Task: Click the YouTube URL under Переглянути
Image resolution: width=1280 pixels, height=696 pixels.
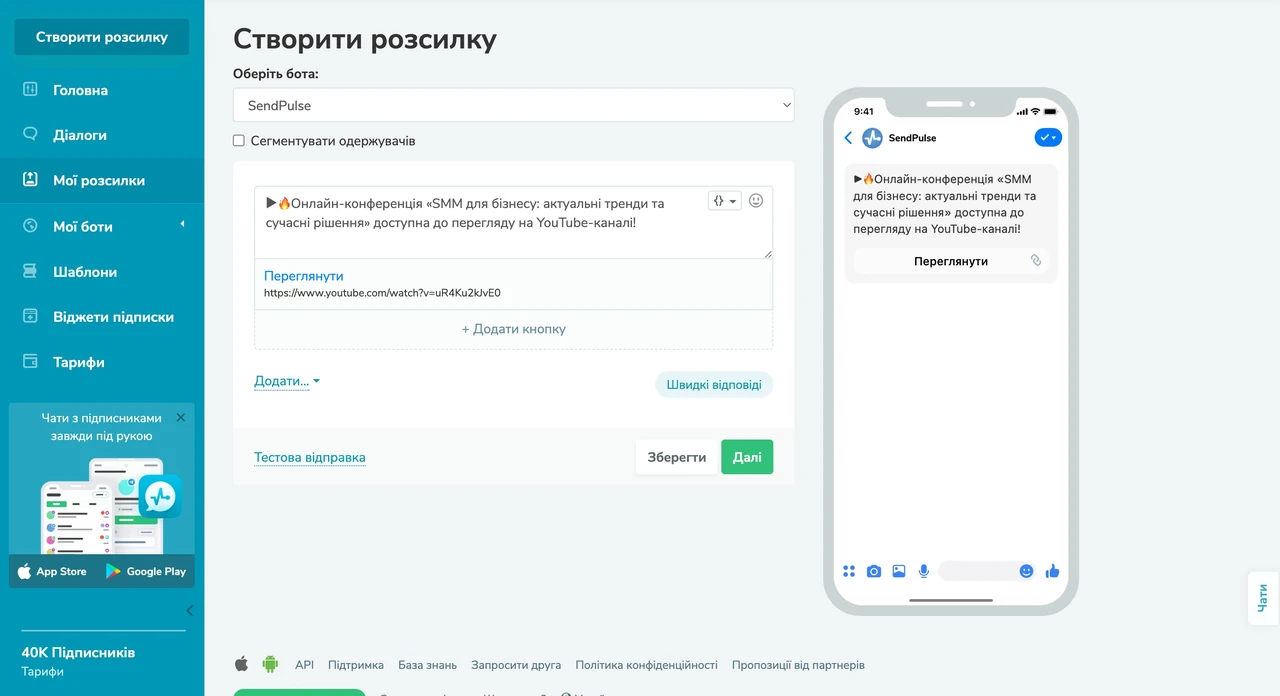Action: (382, 293)
